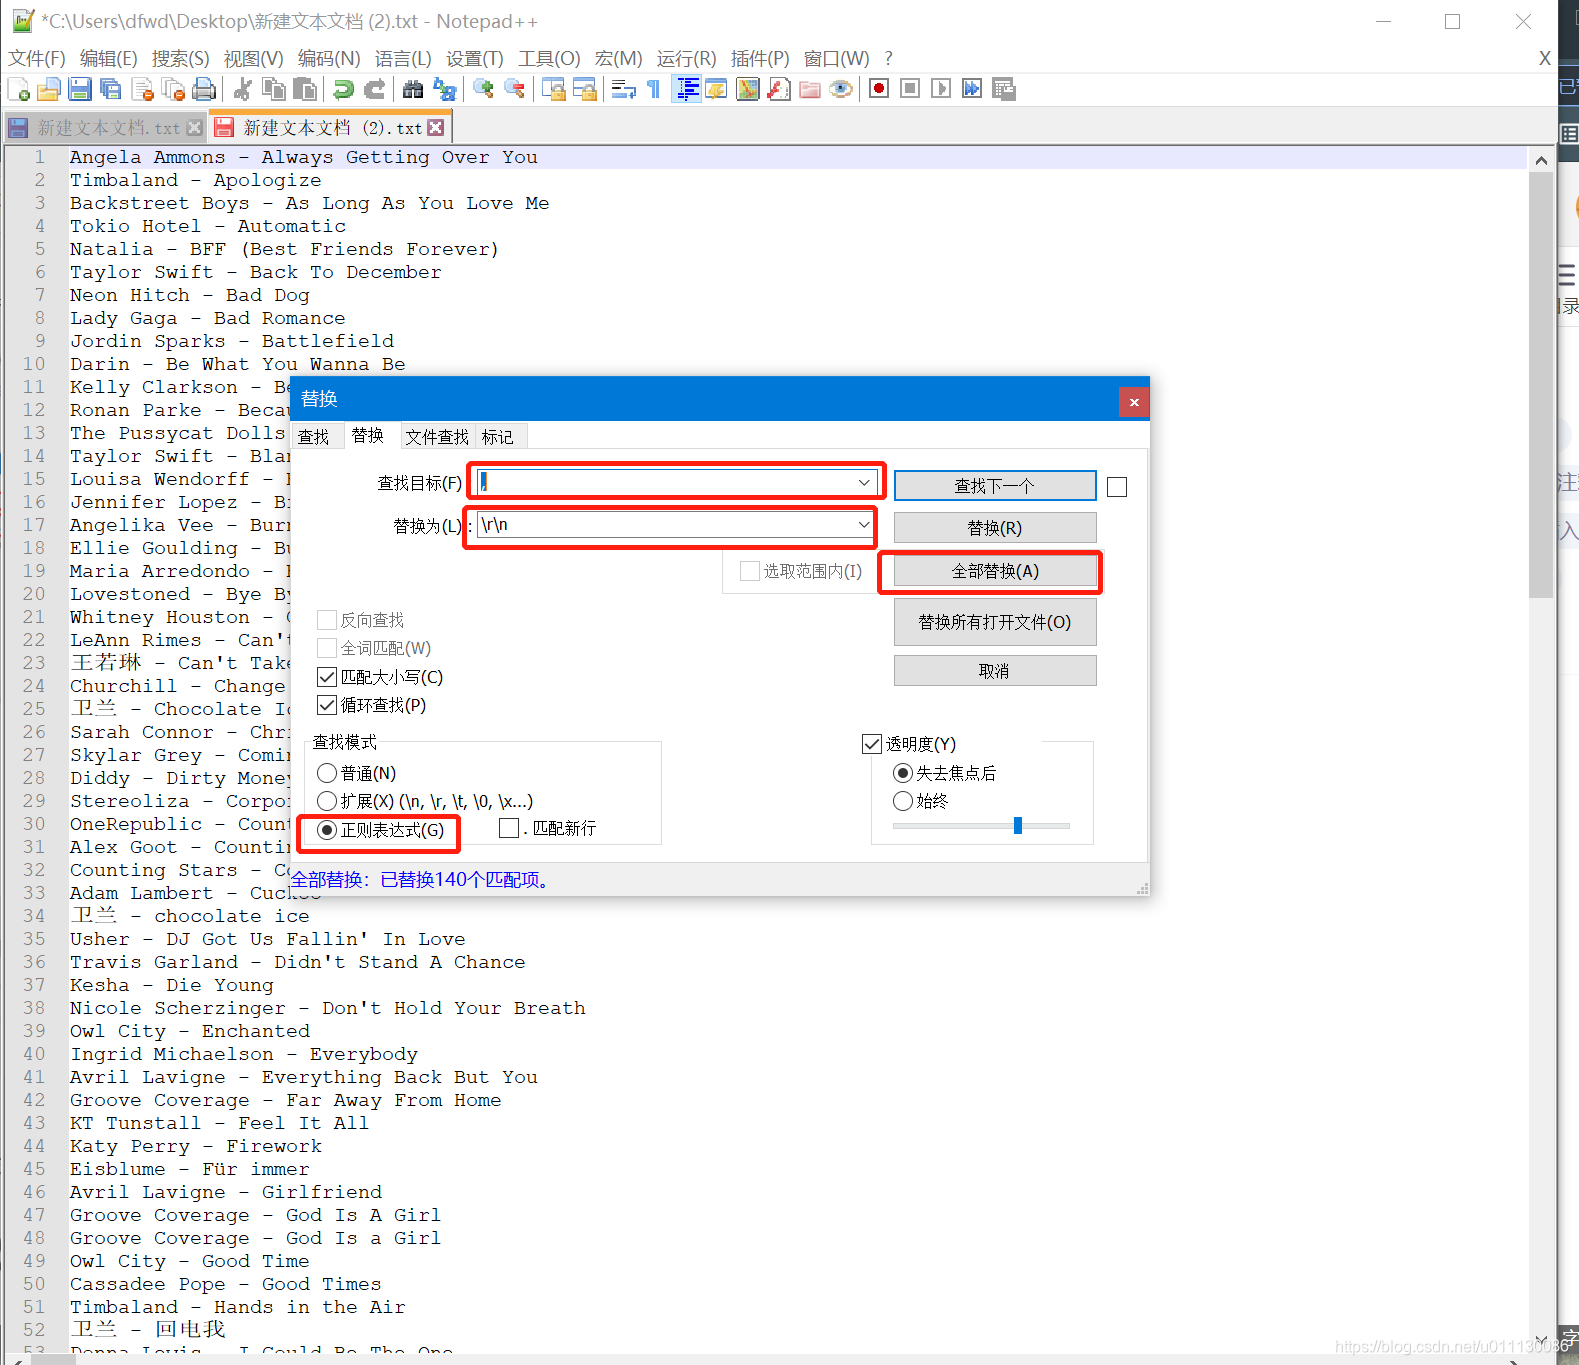This screenshot has width=1579, height=1365.
Task: Toggle Show all characters pilcrow icon
Action: pos(654,89)
